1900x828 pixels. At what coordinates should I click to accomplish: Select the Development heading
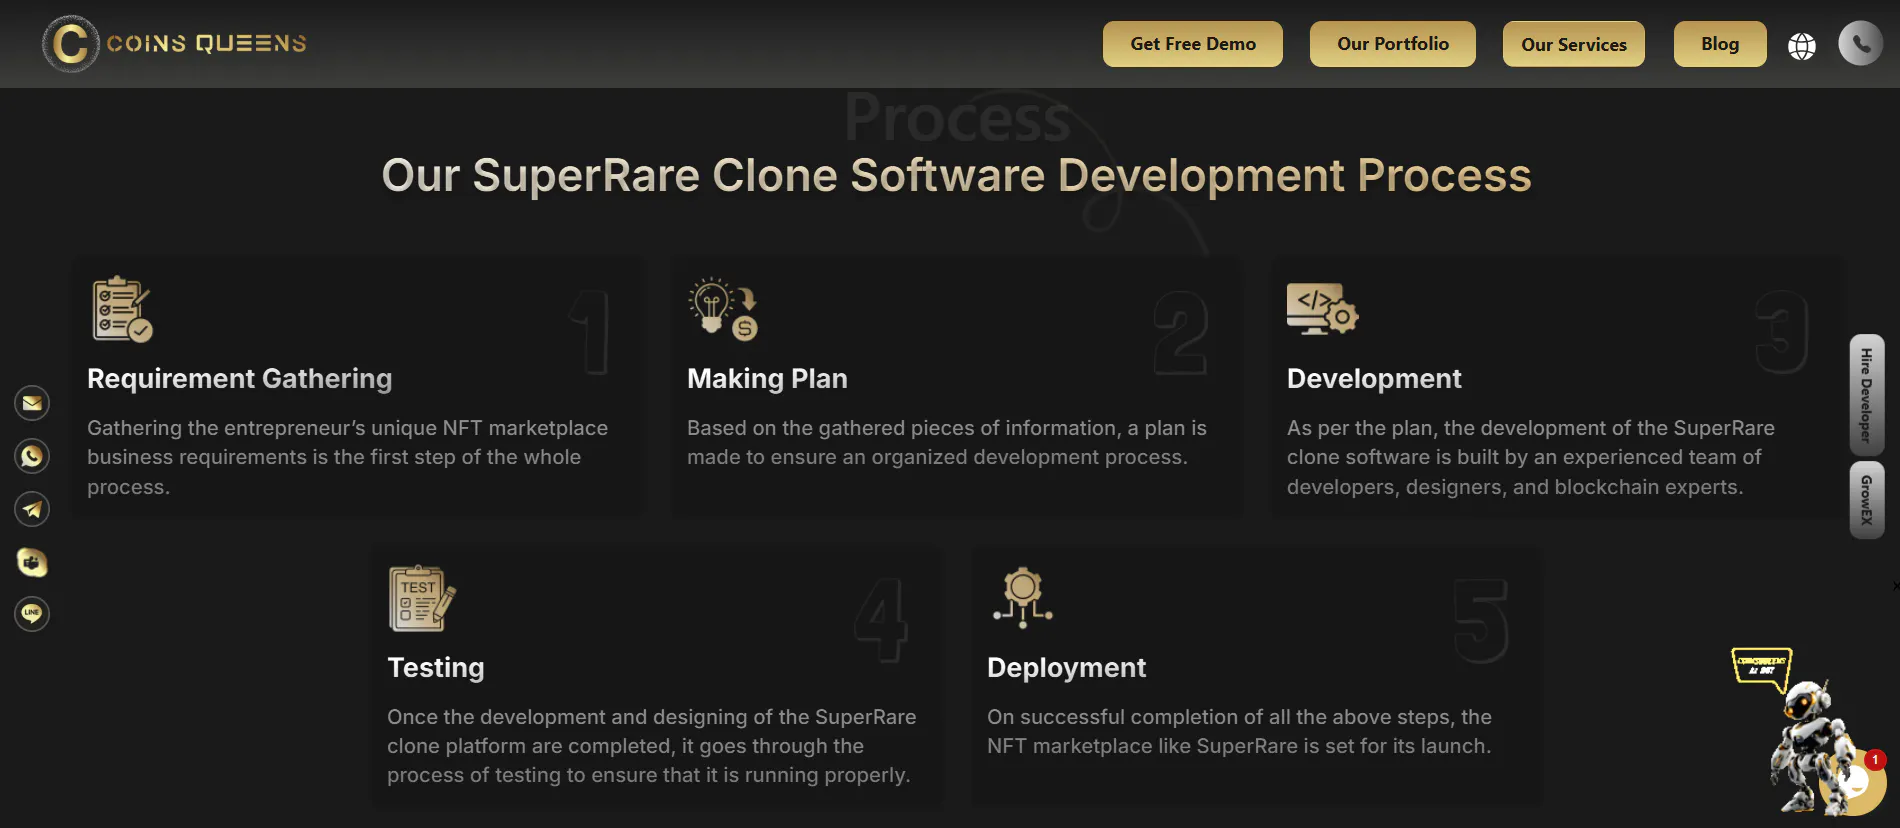pos(1374,379)
